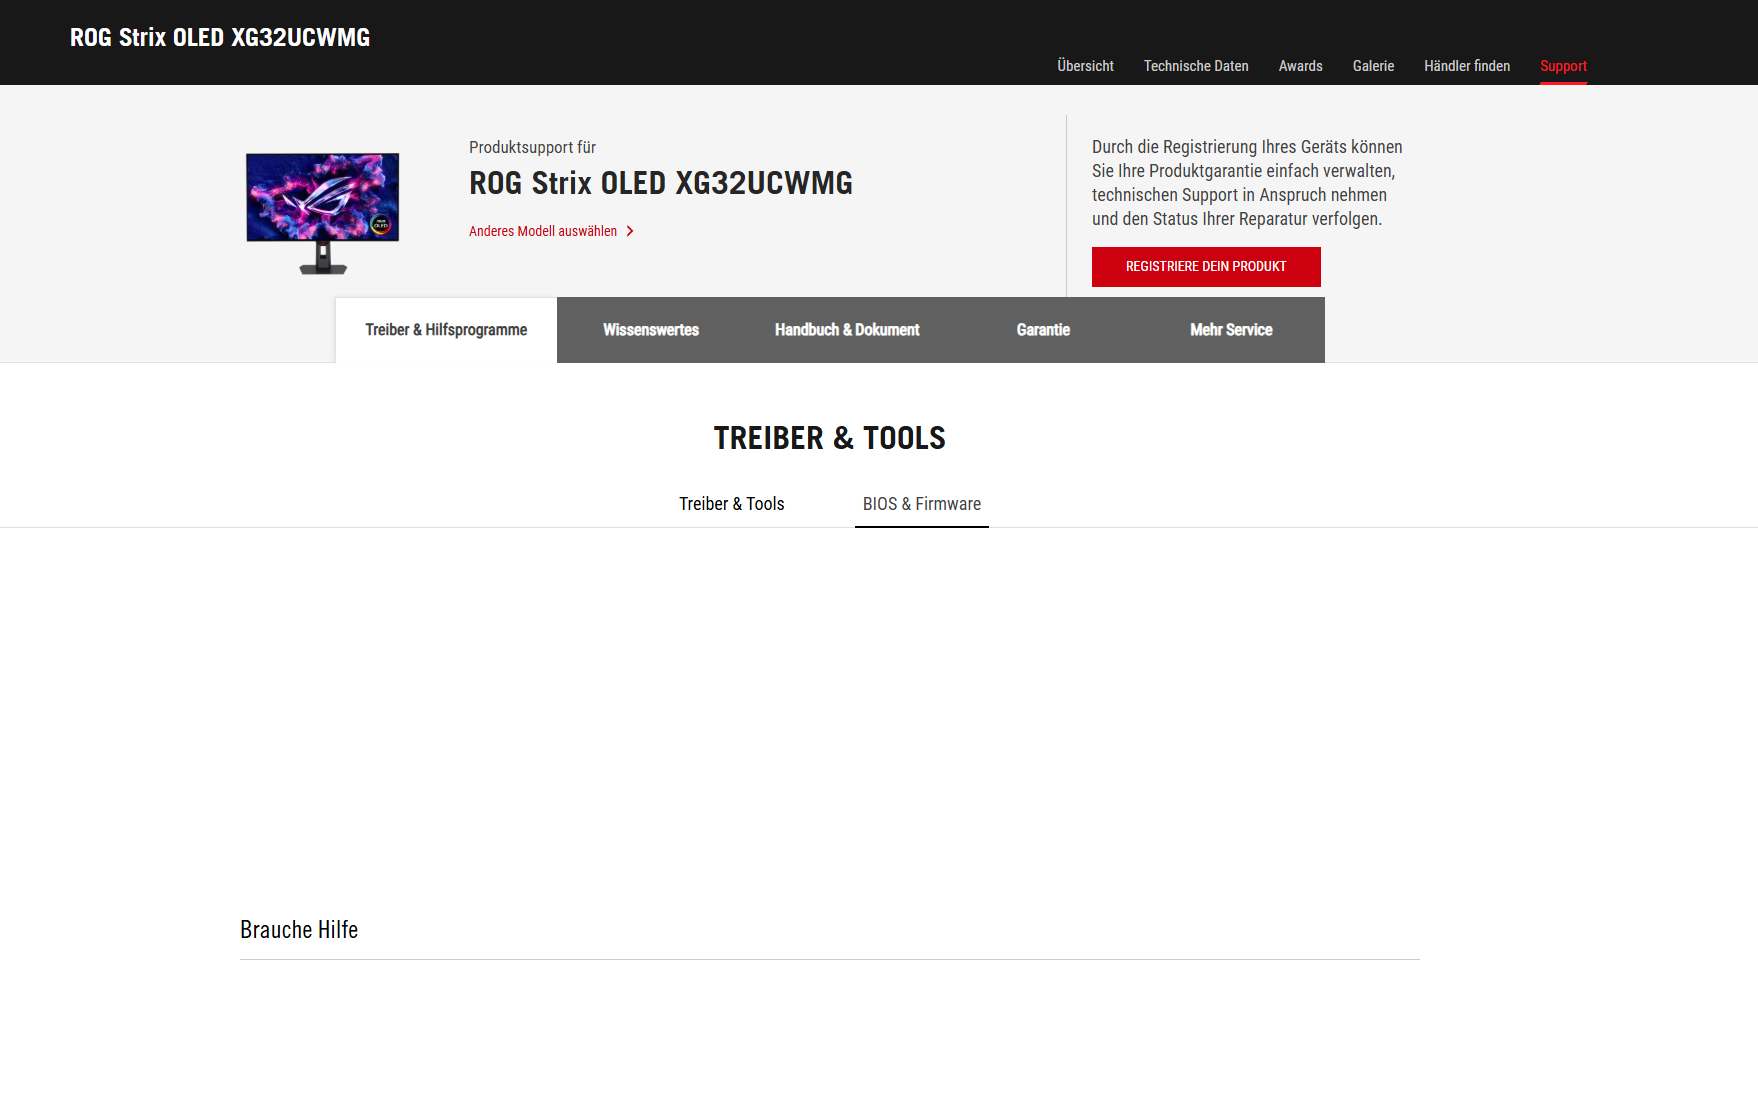Viewport: 1758px width, 1095px height.
Task: Go to the Awards section
Action: coord(1300,66)
